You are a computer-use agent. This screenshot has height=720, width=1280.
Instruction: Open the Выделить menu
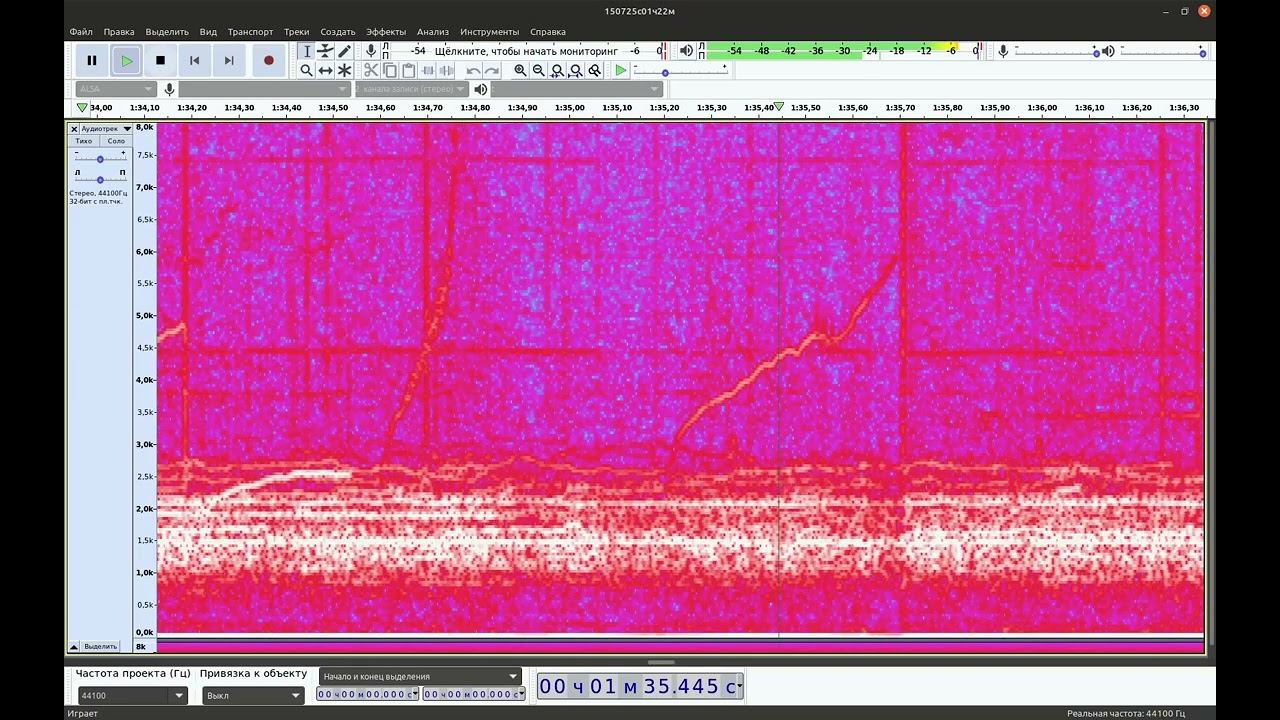(x=167, y=32)
